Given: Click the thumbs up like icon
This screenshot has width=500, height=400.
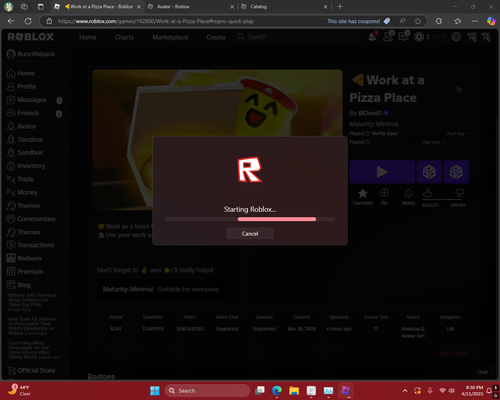Looking at the screenshot, I should point(428,193).
